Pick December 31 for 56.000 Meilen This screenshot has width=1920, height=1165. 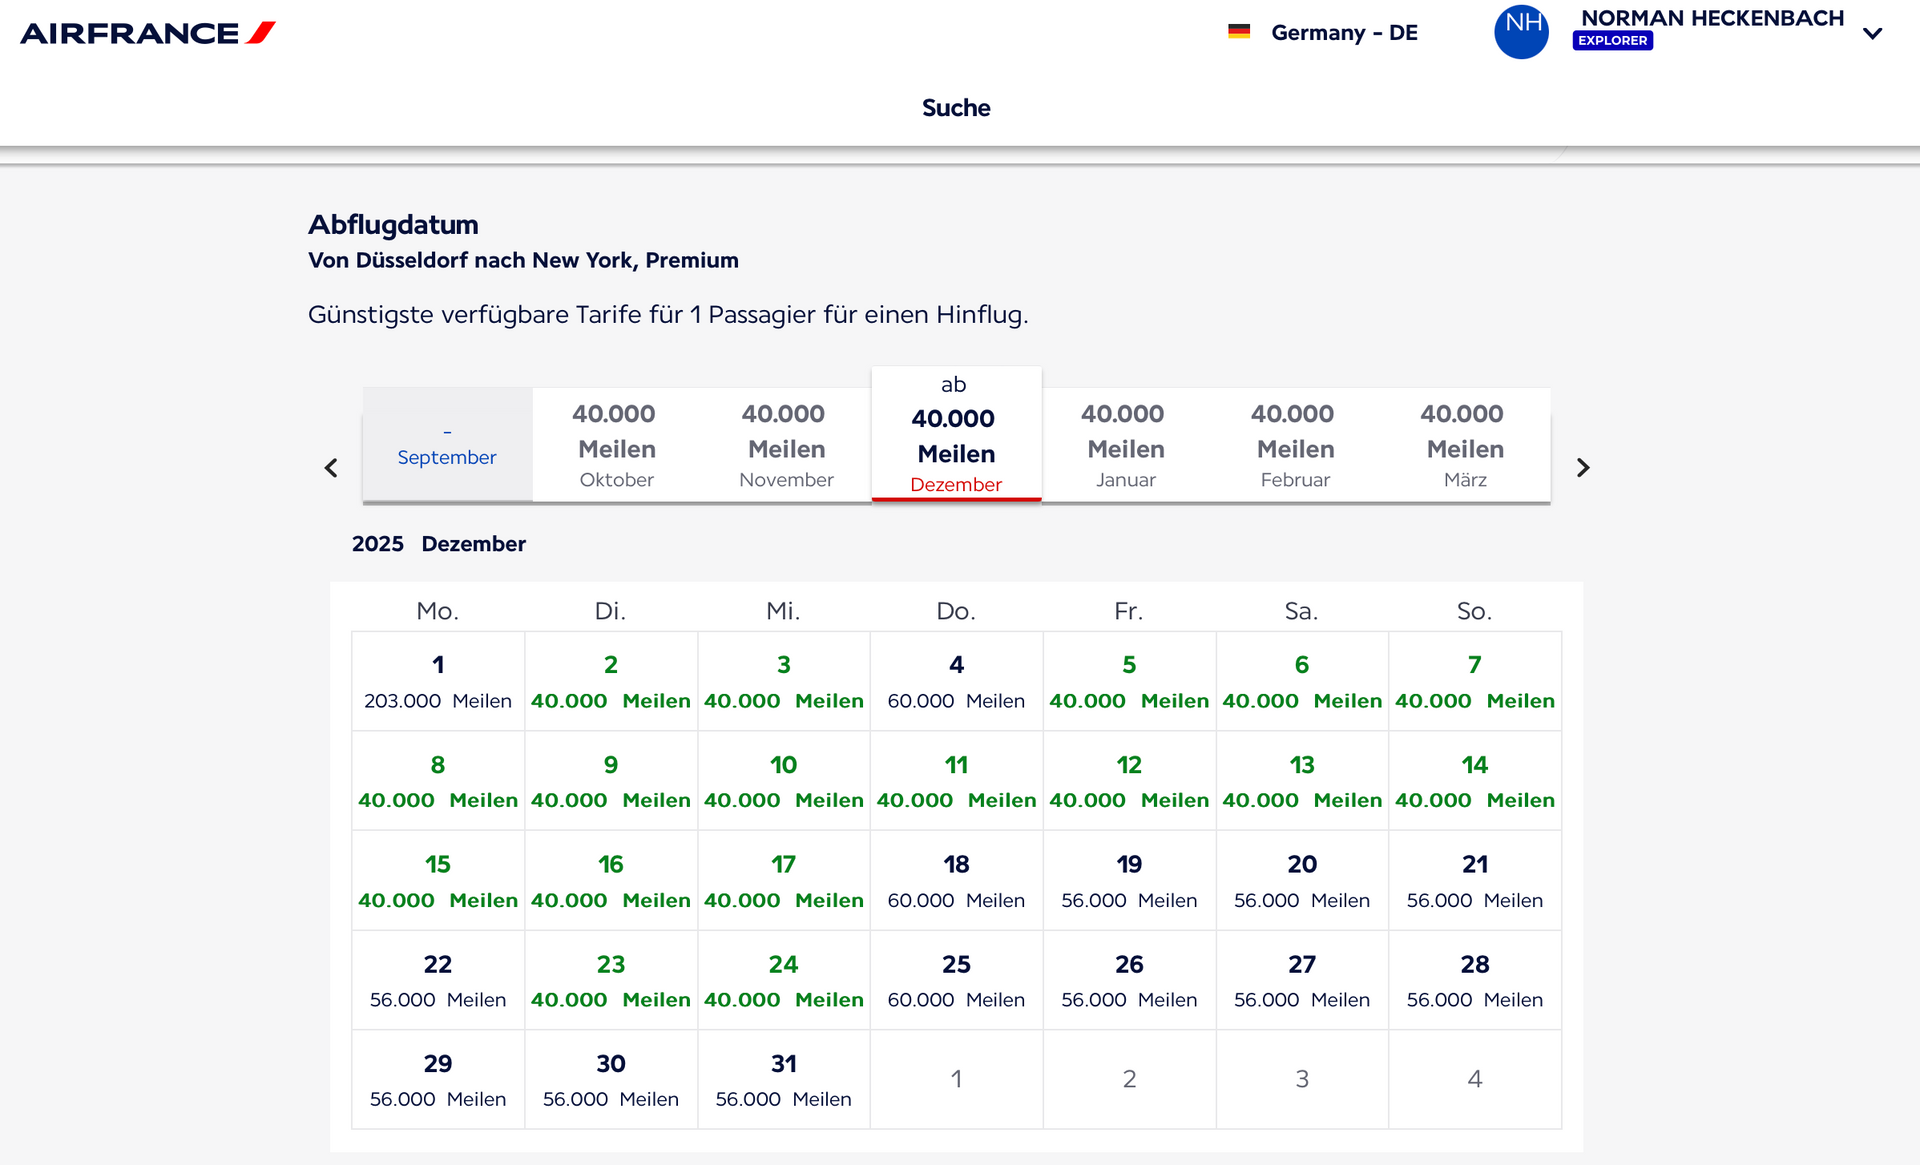784,1080
